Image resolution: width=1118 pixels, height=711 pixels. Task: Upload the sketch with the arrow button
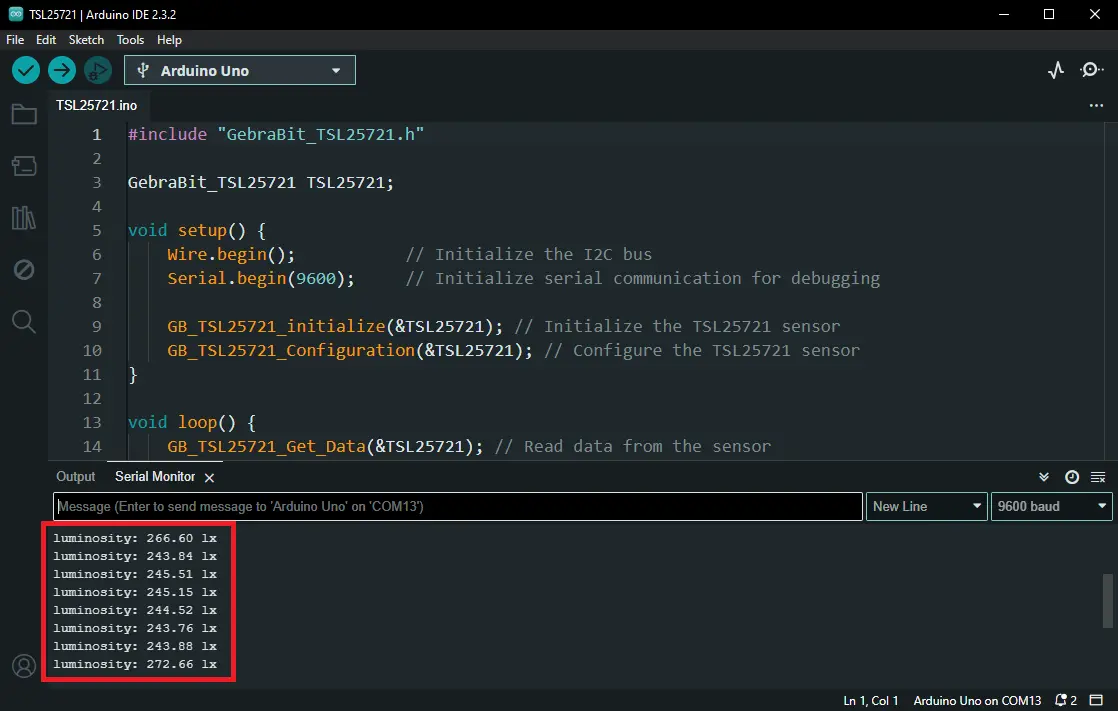point(62,70)
